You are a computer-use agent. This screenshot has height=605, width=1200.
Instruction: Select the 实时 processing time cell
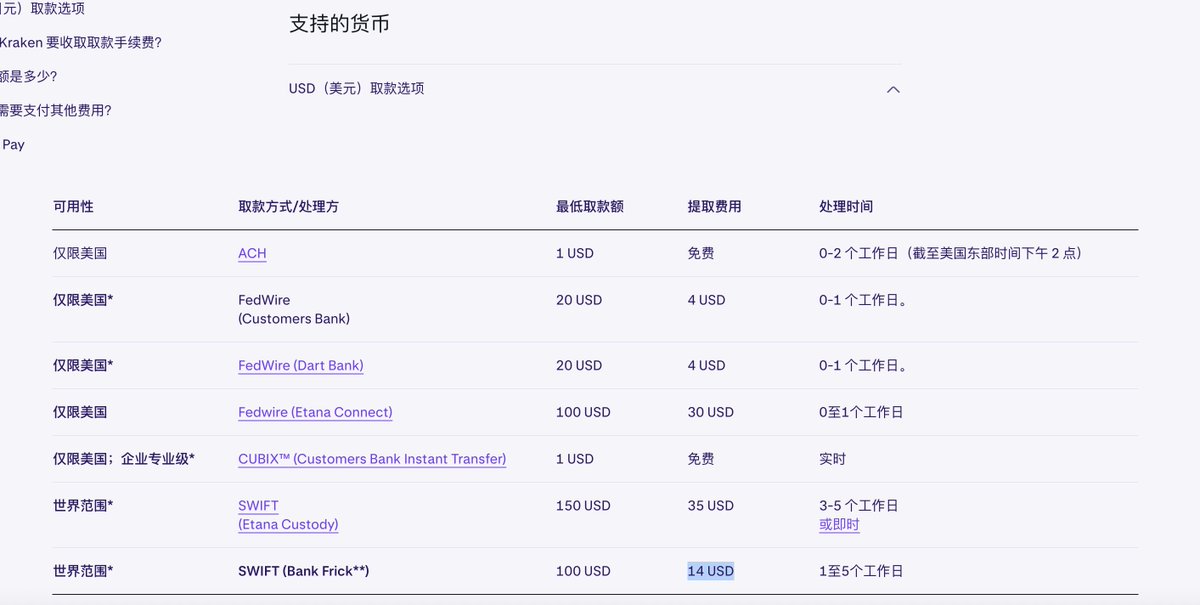832,459
